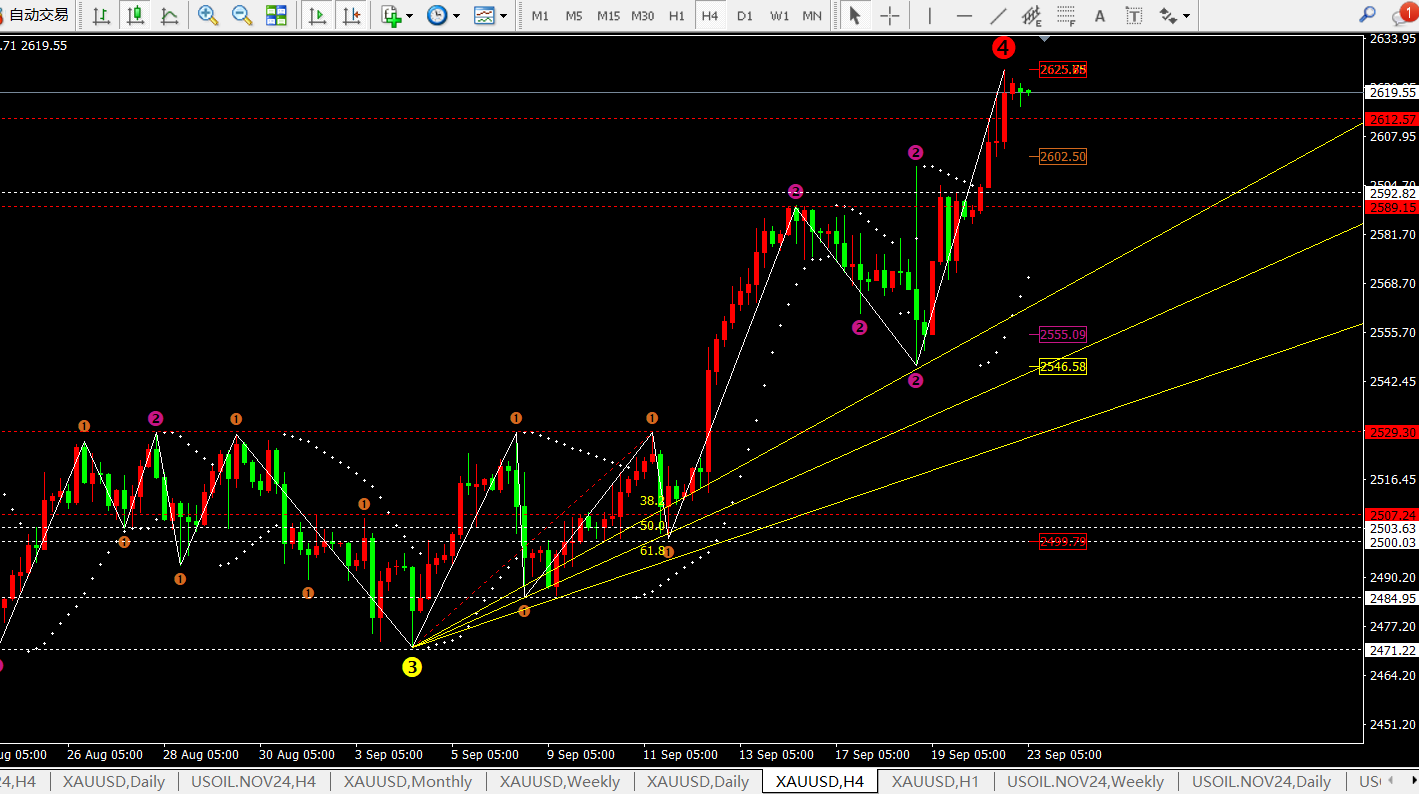
Task: Tile chart windows icon
Action: click(x=276, y=15)
